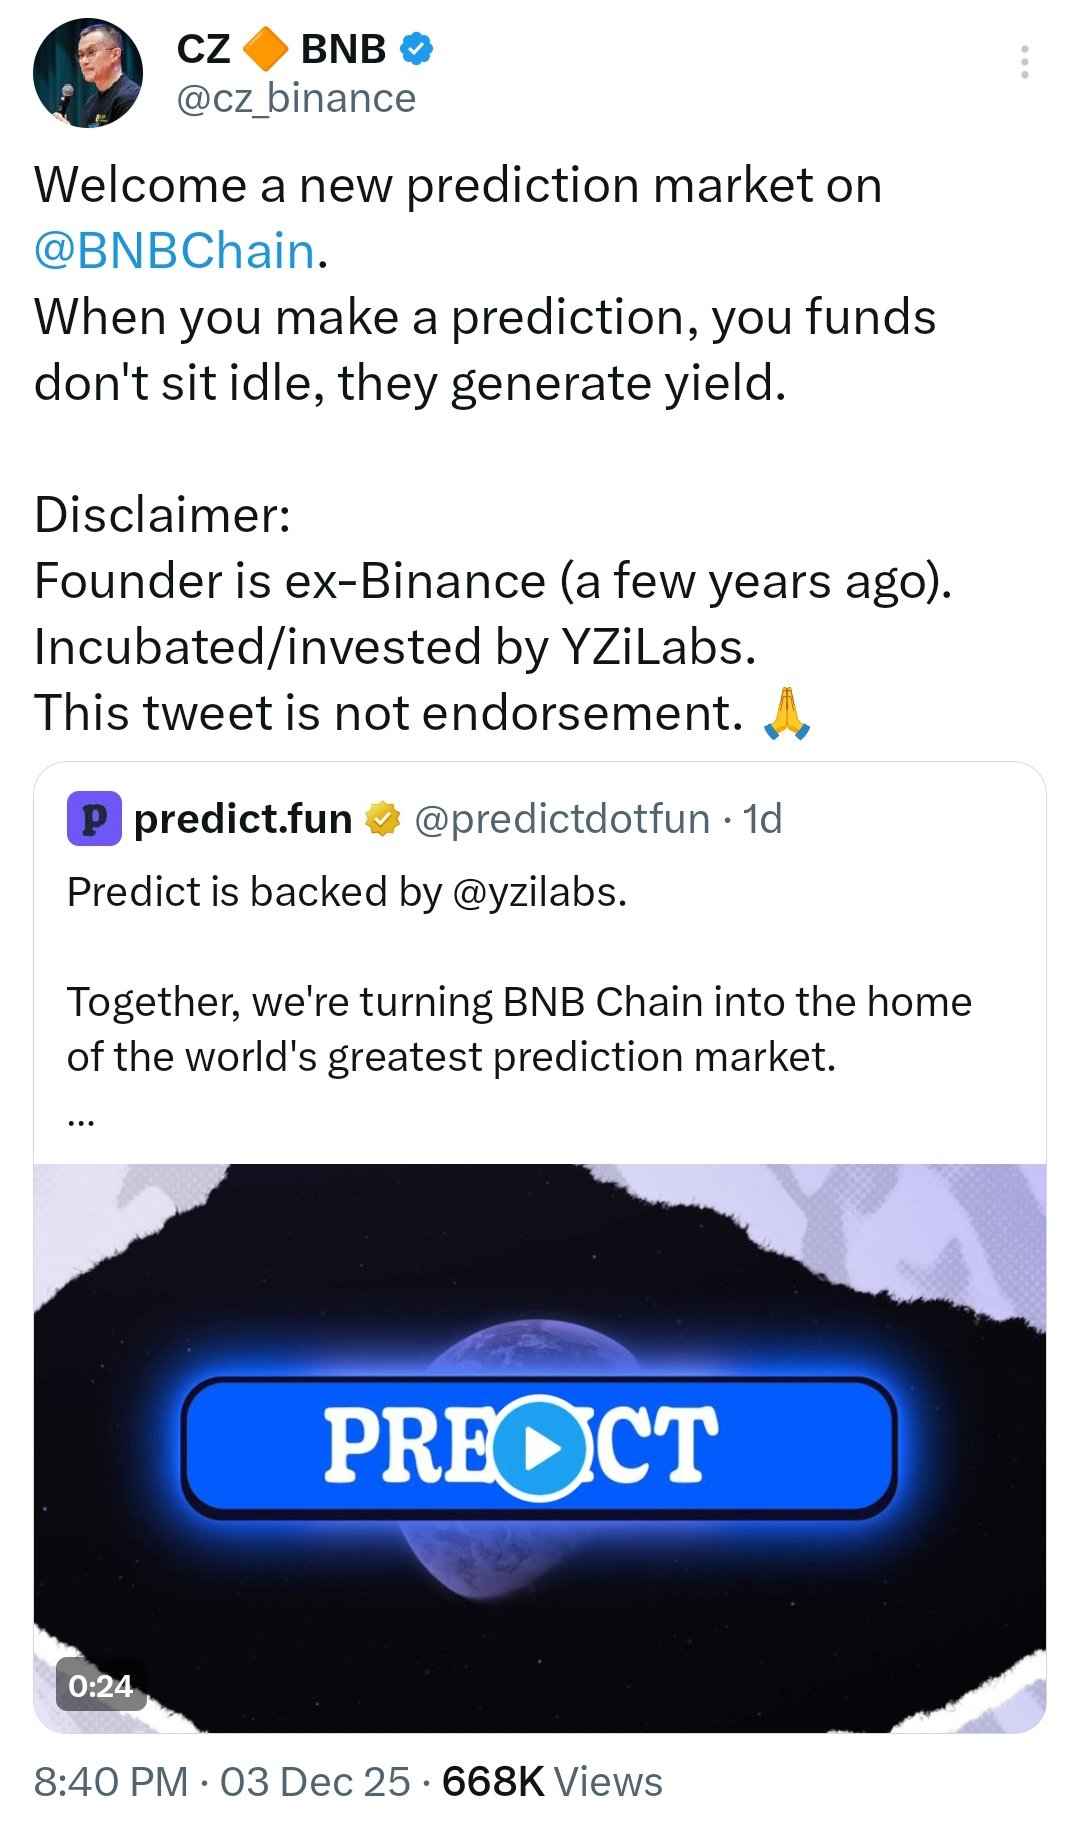Click the orange diamond icon in CZ's name
Image resolution: width=1080 pixels, height=1833 pixels.
(x=266, y=48)
